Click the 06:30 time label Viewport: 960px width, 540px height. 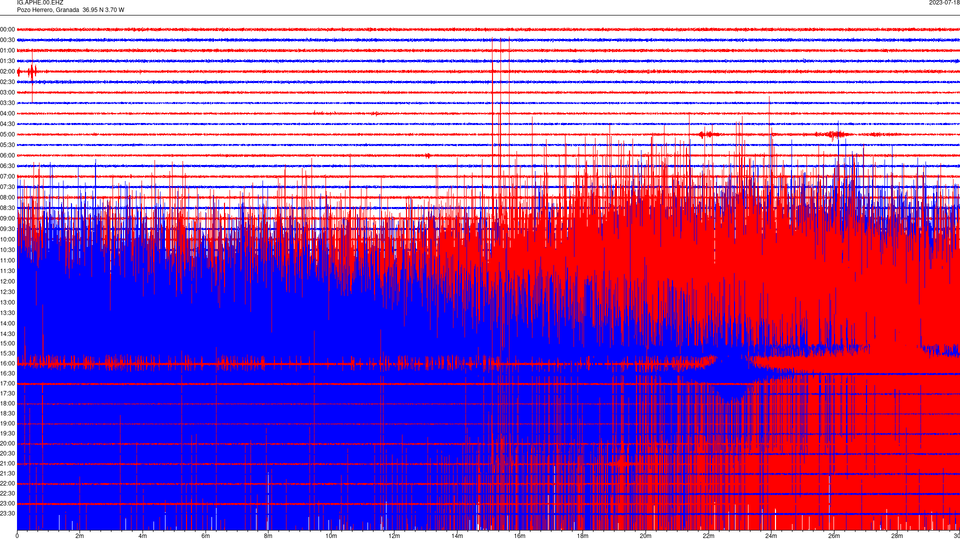tap(7, 166)
